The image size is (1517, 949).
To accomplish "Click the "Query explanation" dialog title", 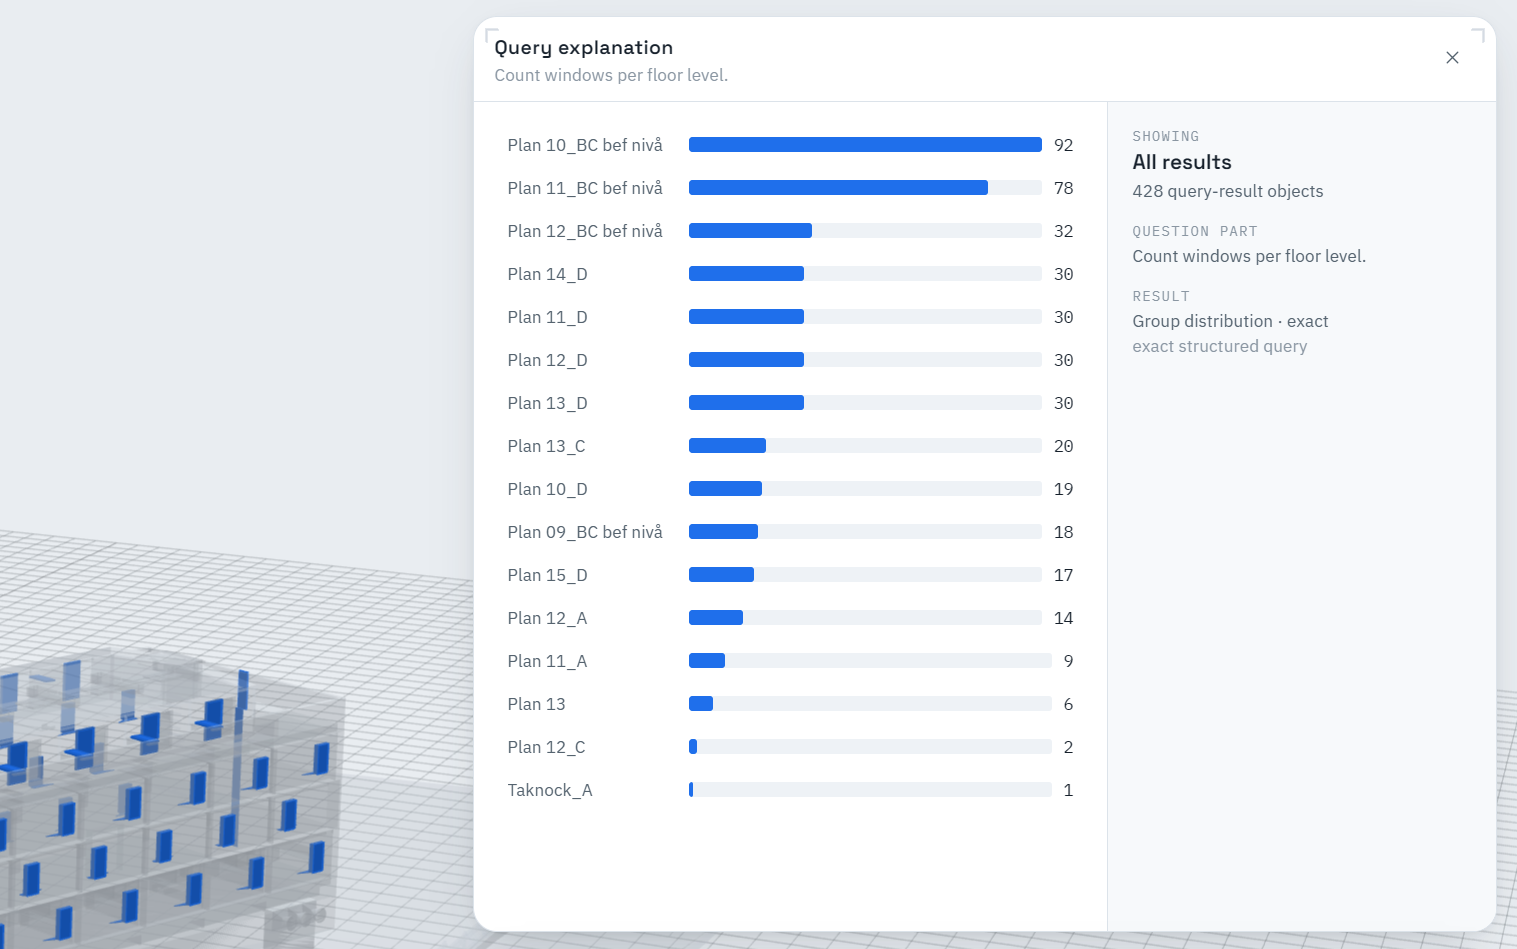I will (583, 48).
